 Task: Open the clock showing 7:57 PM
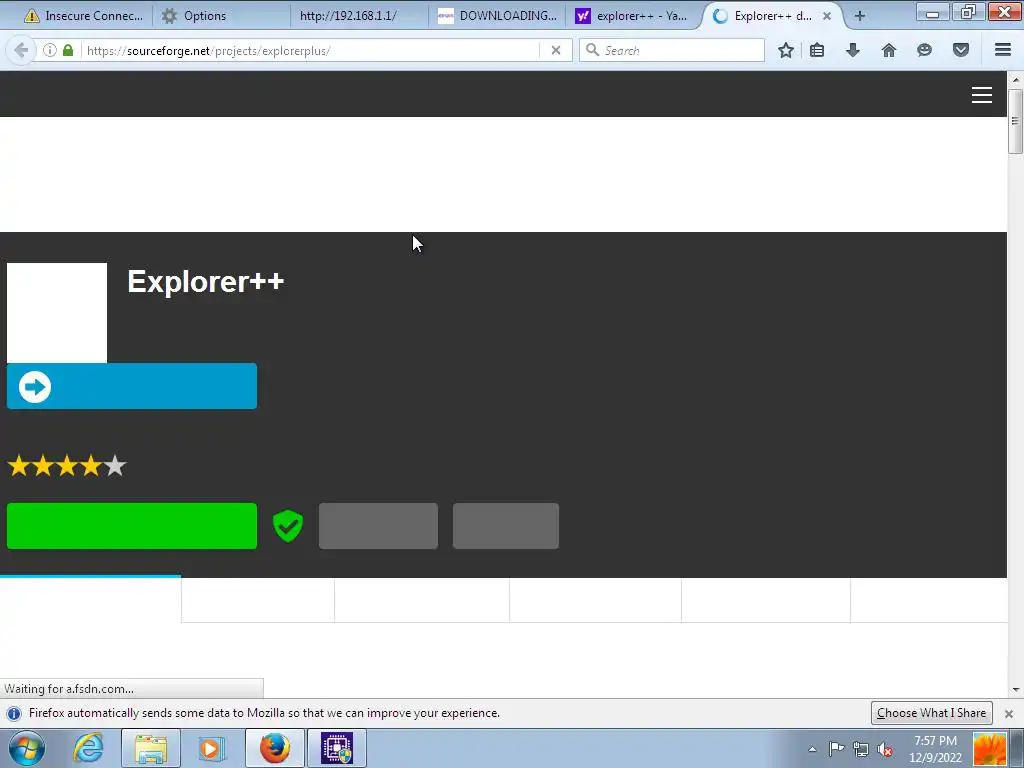(935, 749)
